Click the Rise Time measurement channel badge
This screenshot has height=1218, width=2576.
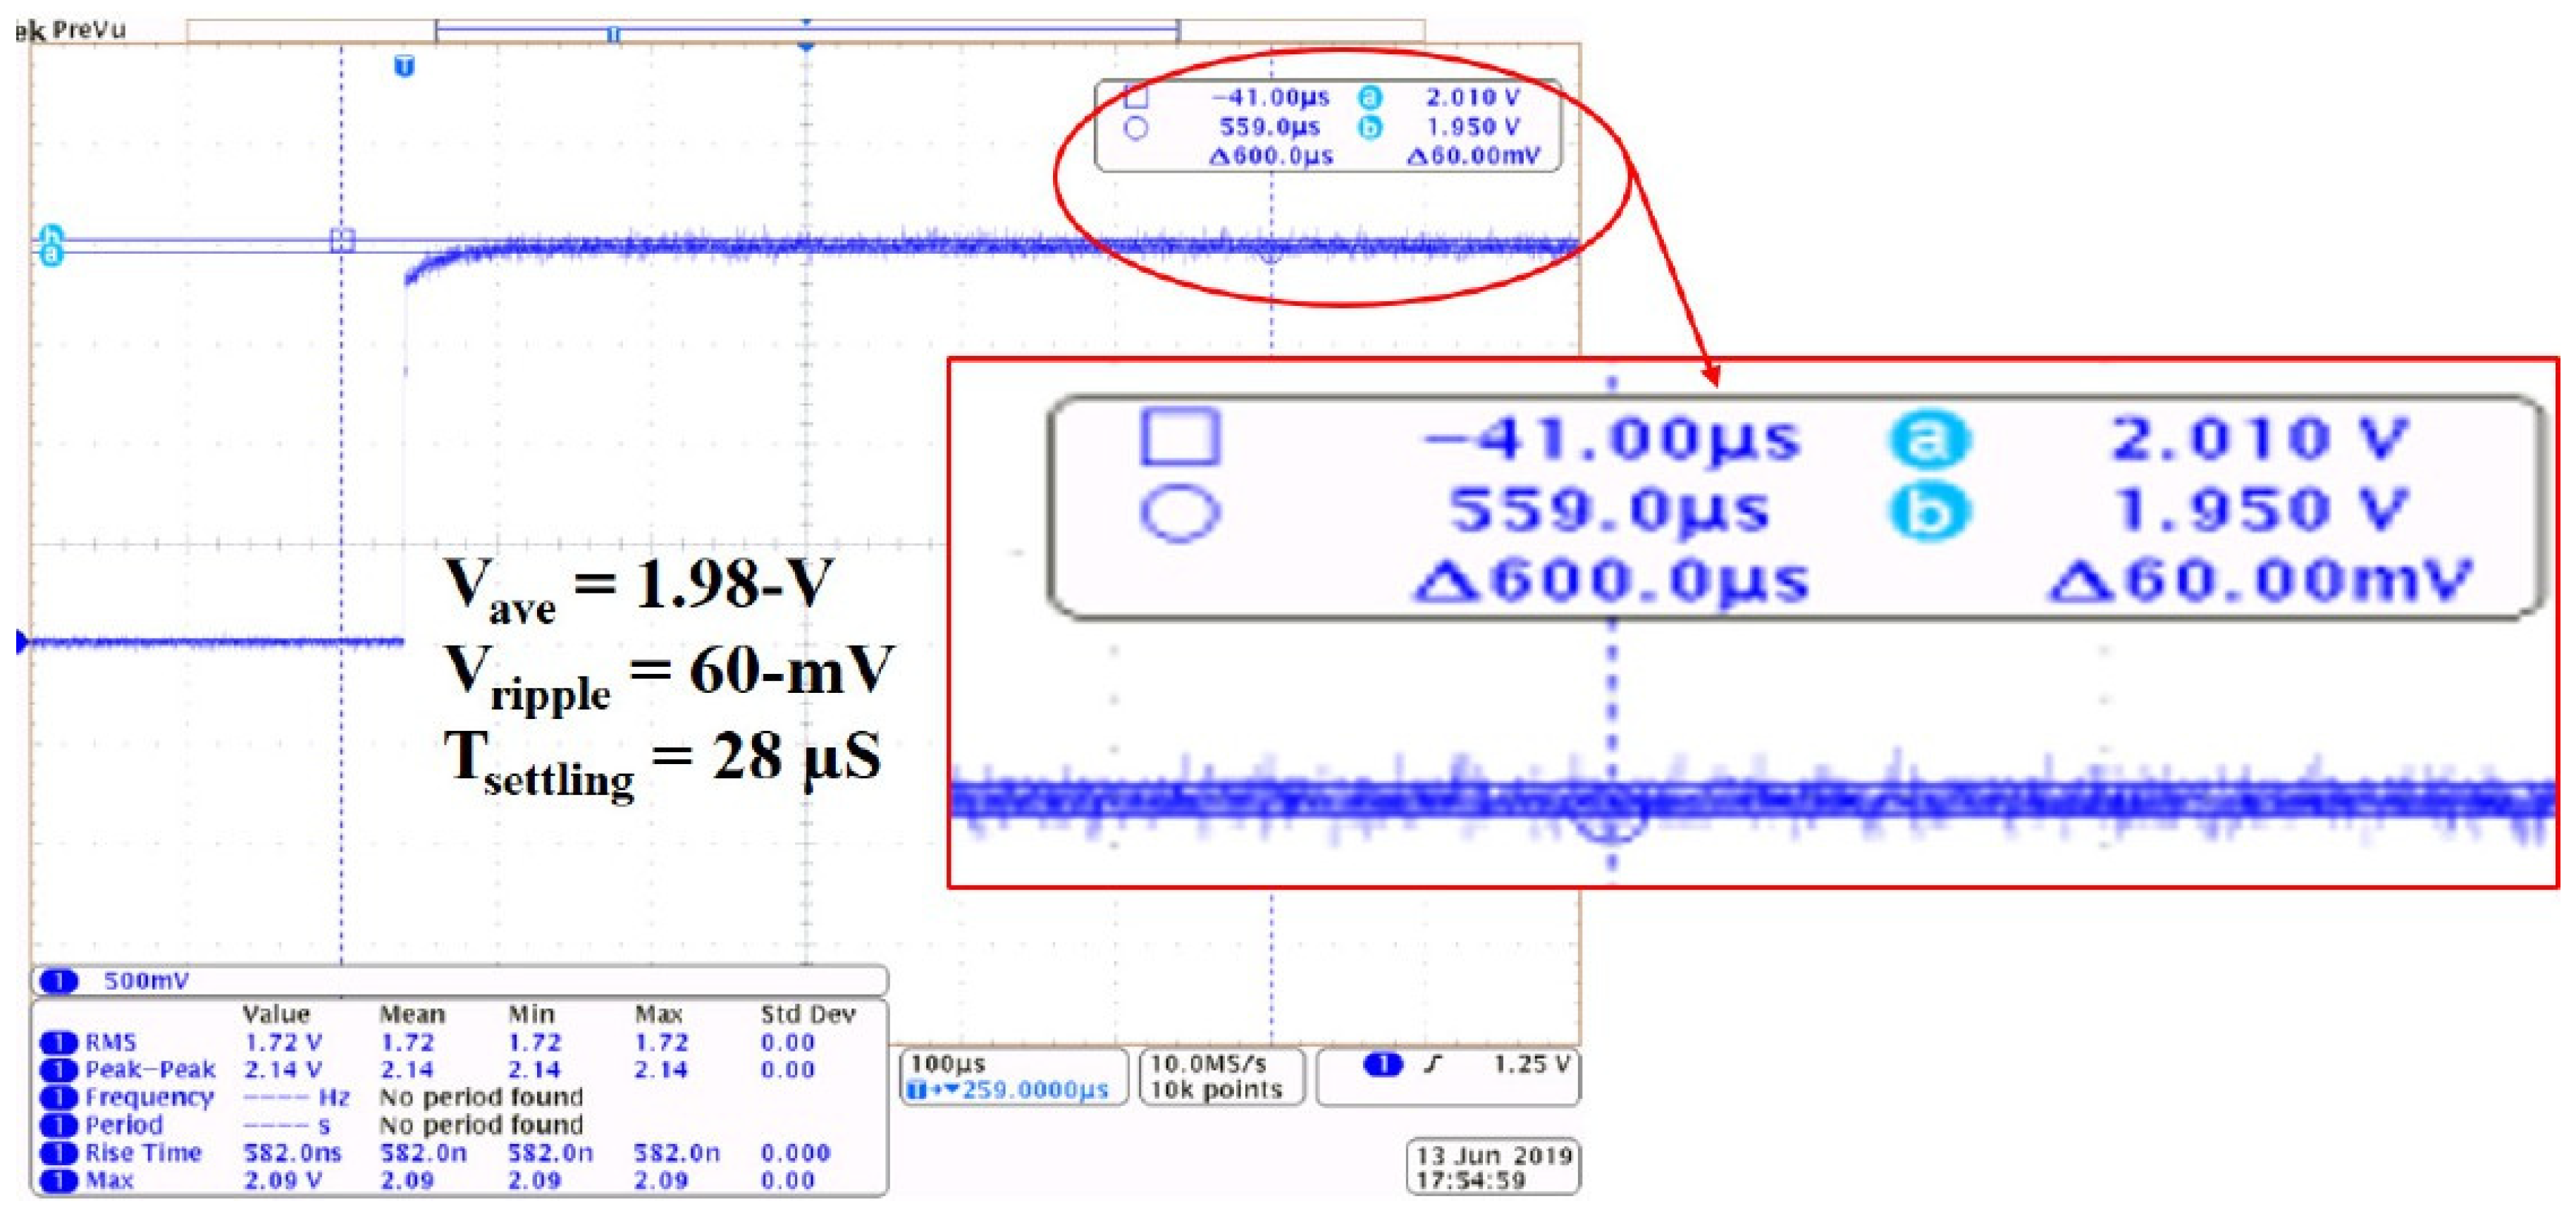pyautogui.click(x=58, y=1153)
